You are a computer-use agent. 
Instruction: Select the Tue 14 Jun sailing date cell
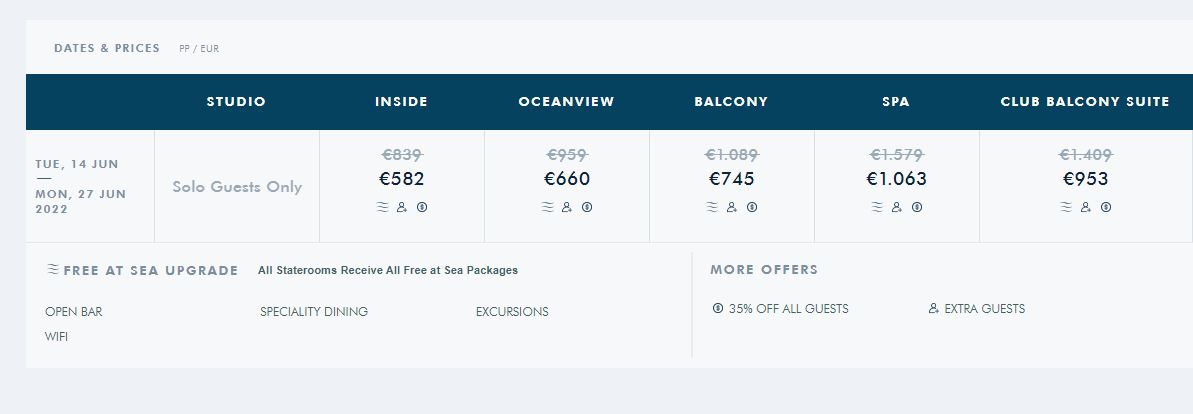tap(90, 186)
